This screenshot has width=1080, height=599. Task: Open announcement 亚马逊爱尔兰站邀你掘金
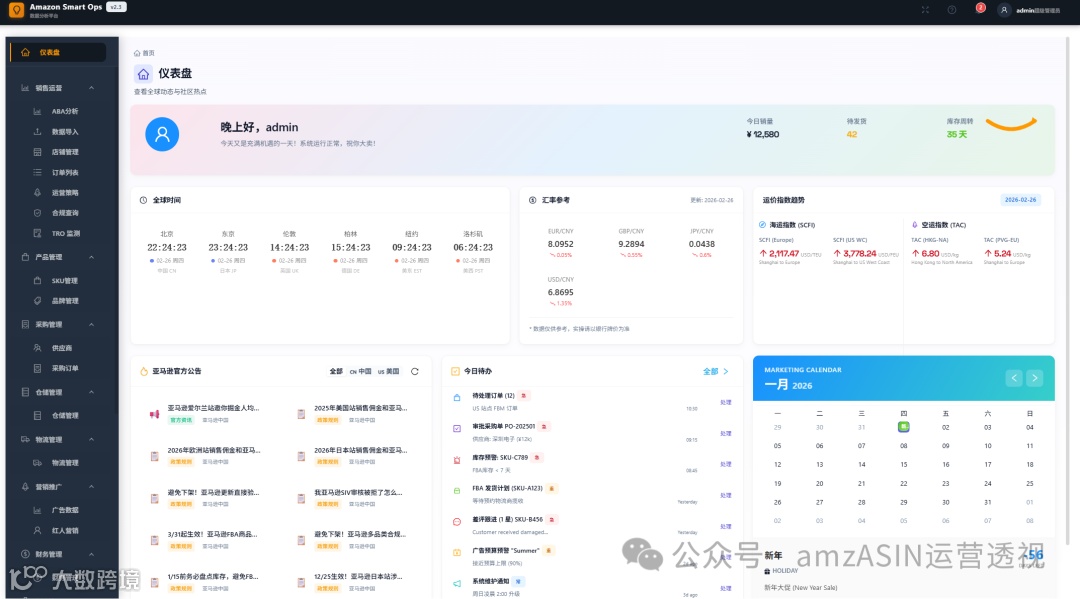coord(214,408)
